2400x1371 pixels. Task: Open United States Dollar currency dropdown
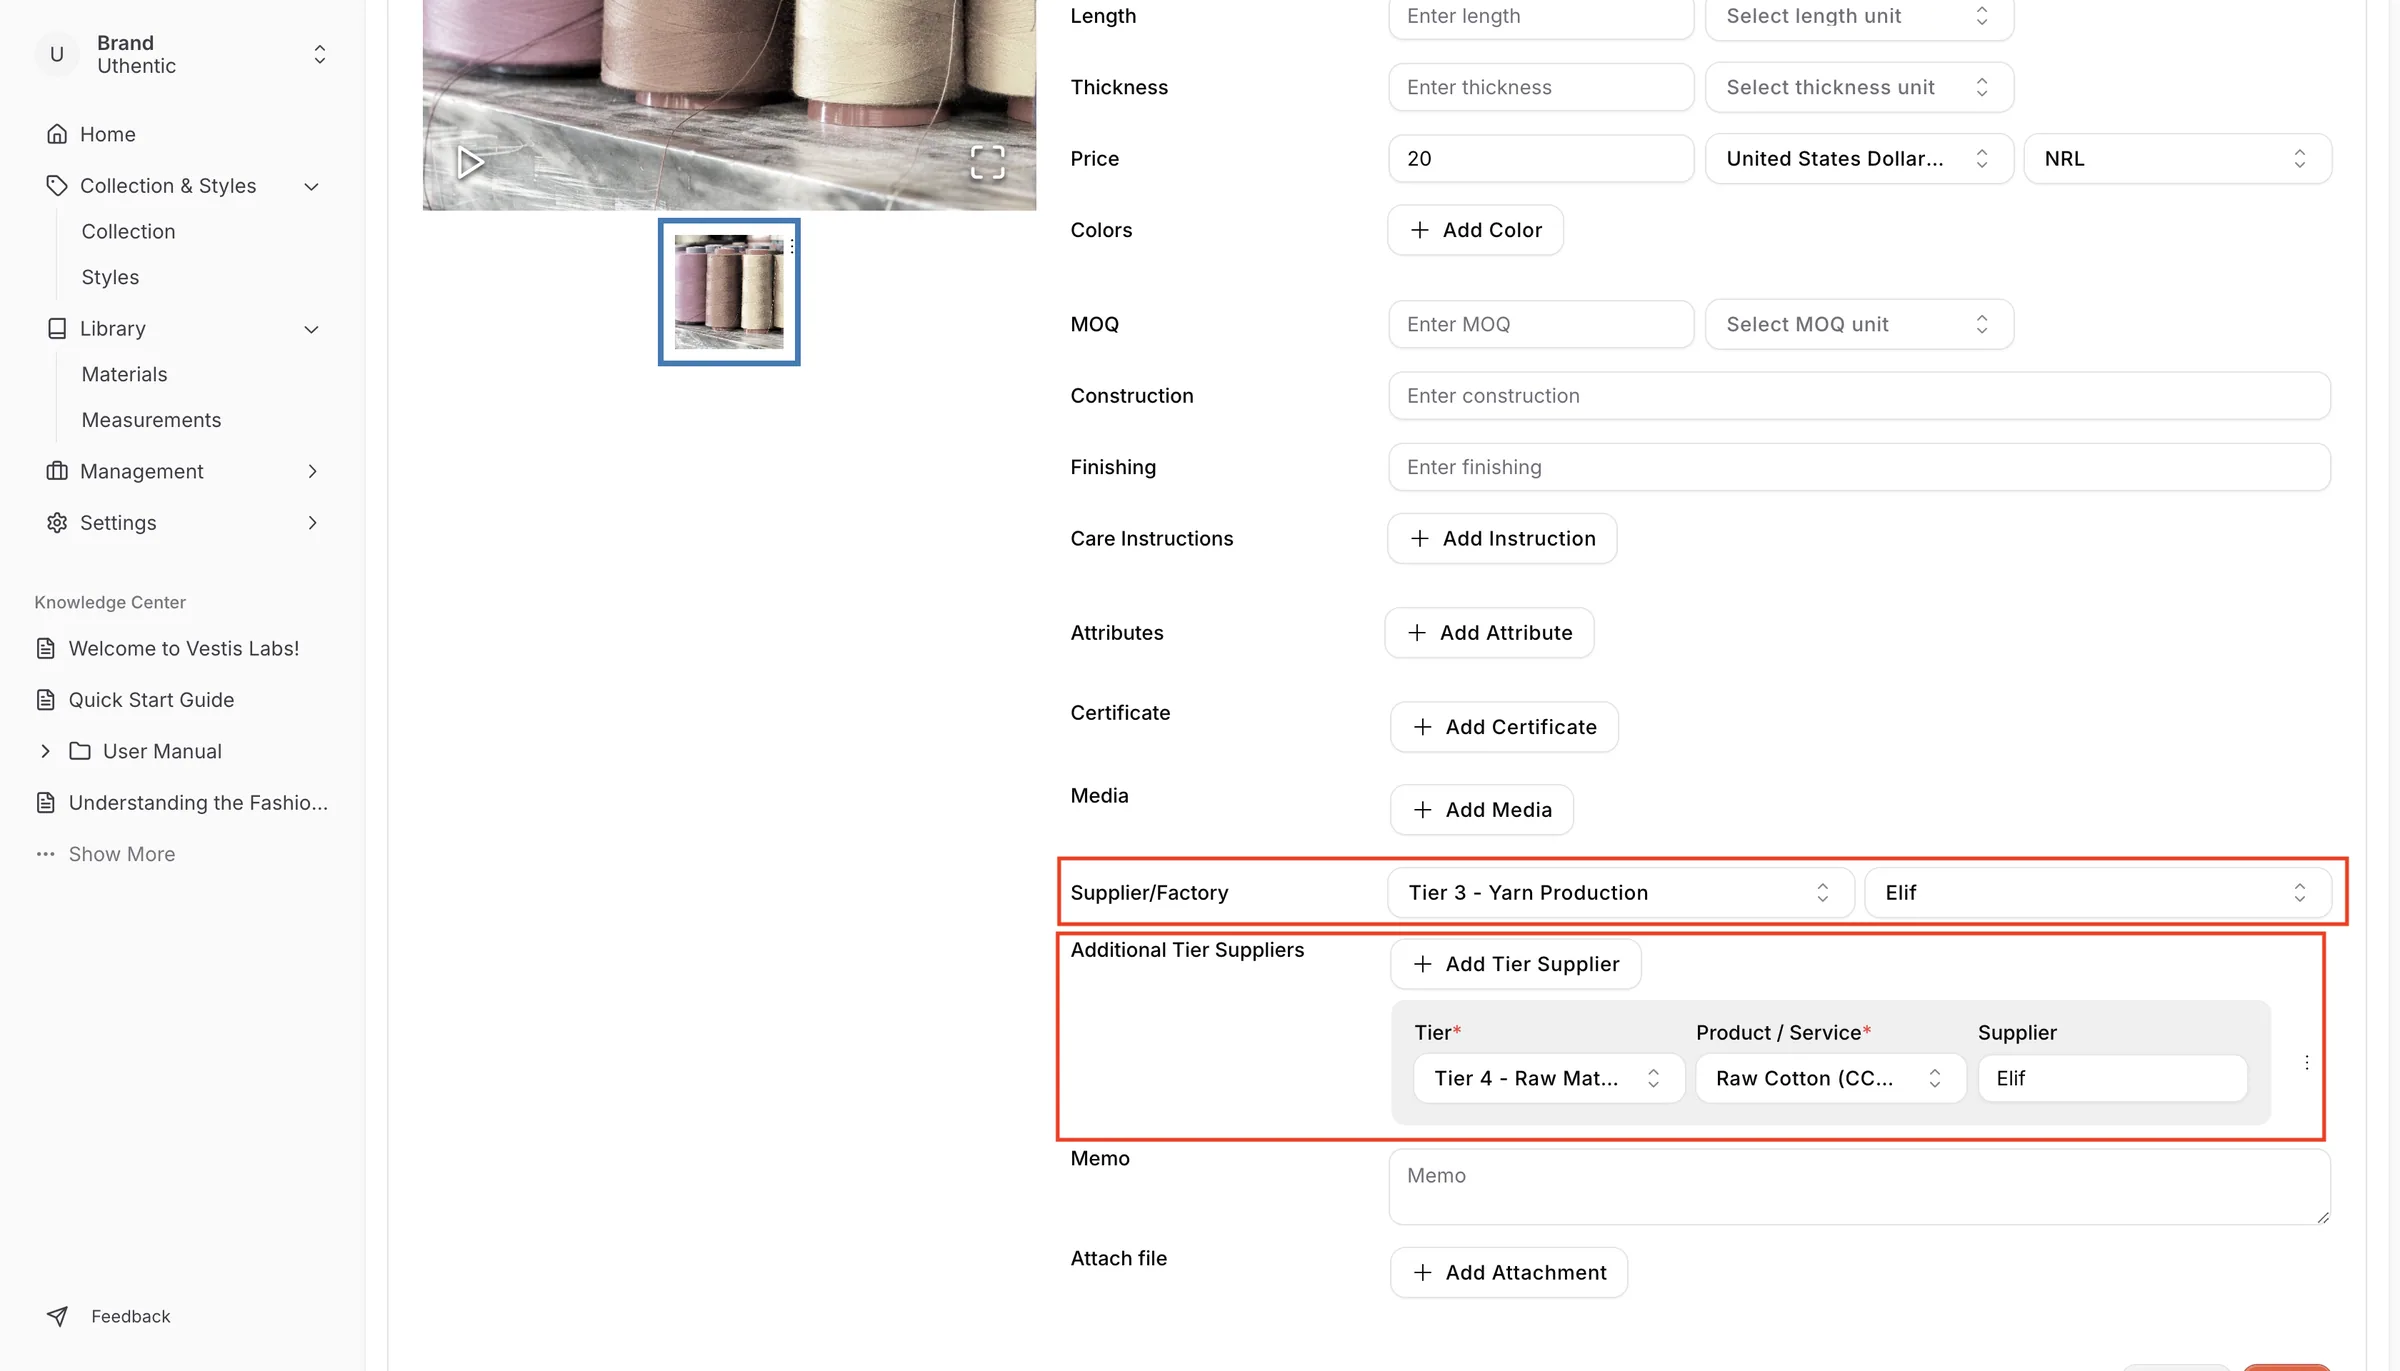[x=1859, y=158]
